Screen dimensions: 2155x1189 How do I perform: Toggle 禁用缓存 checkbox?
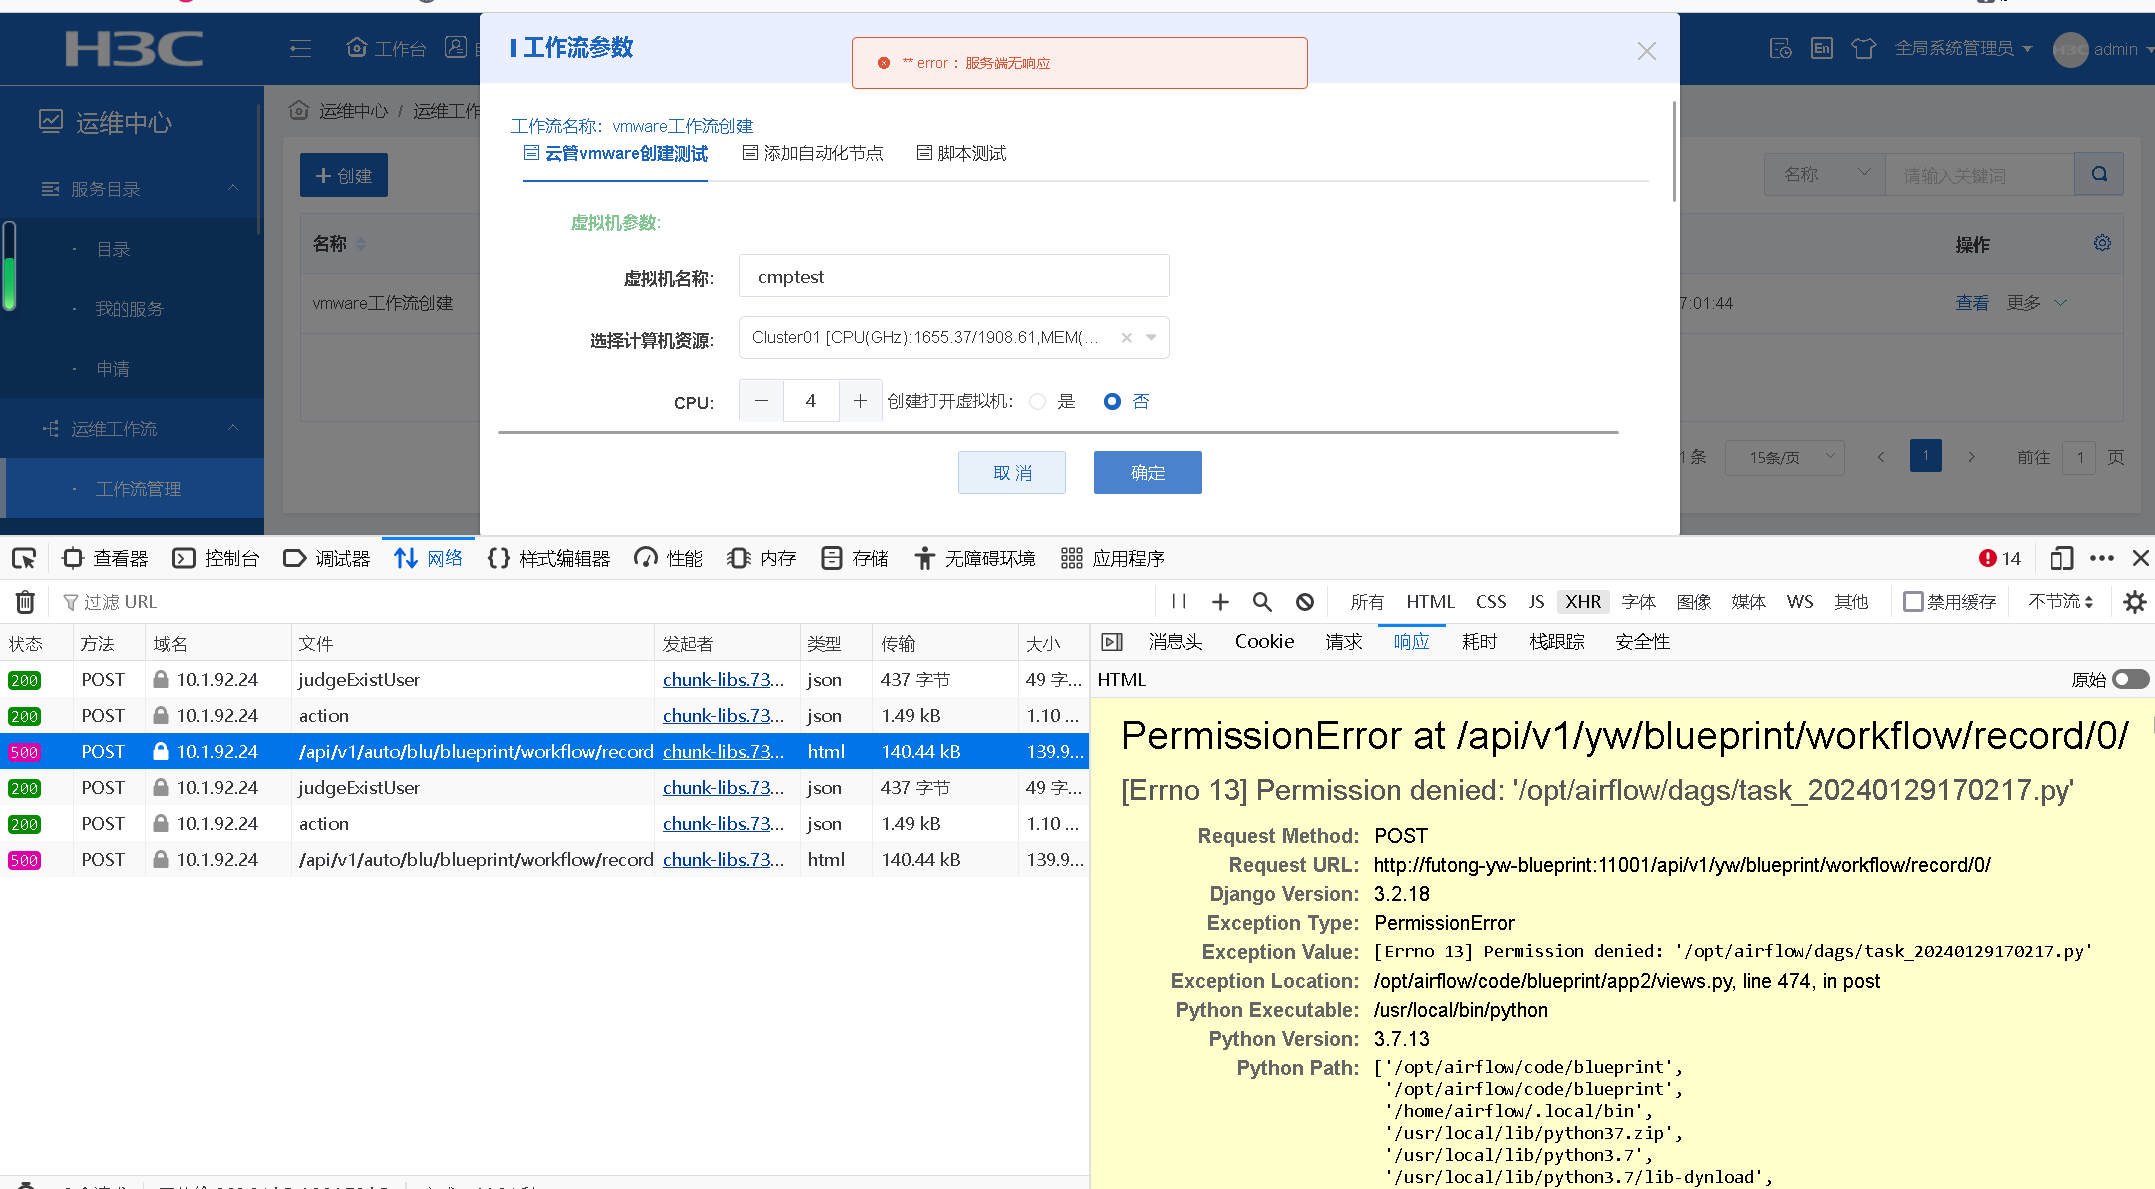(1913, 601)
